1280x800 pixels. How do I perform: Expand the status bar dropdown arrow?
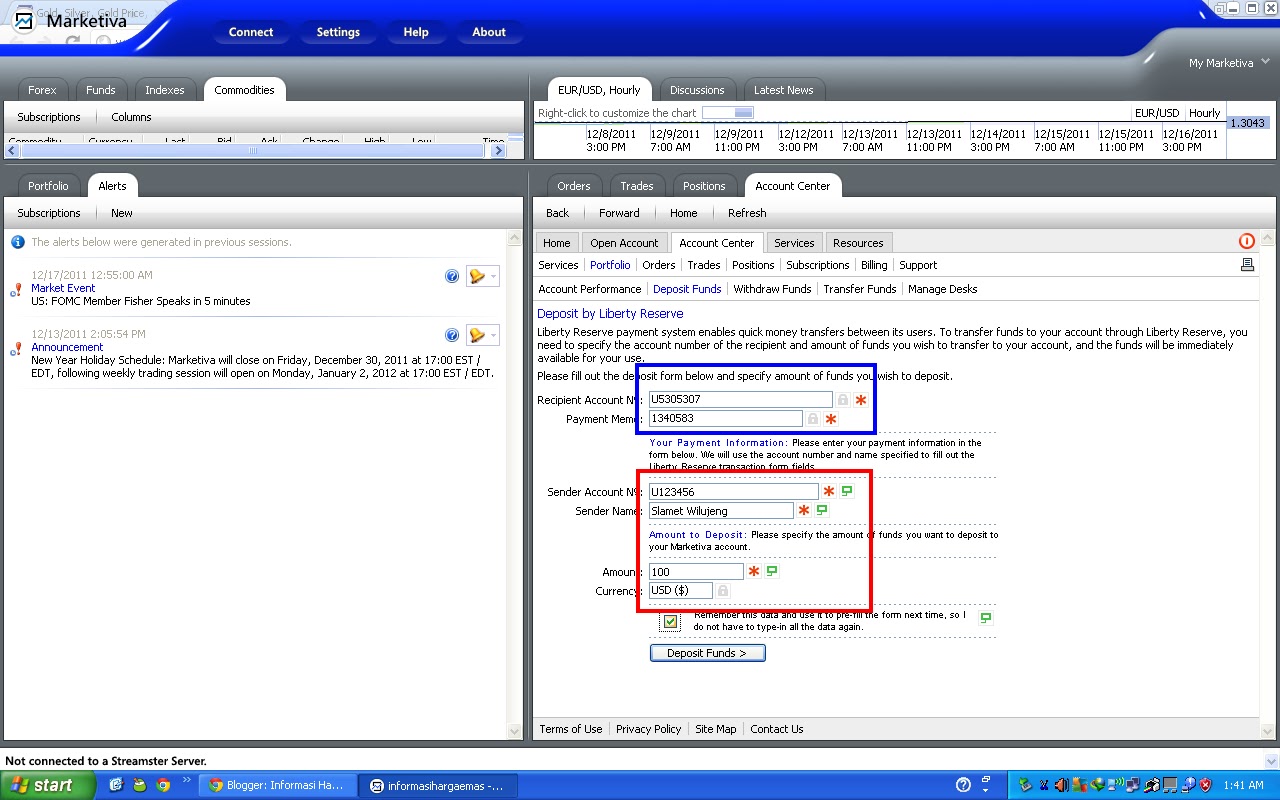coord(1271,761)
